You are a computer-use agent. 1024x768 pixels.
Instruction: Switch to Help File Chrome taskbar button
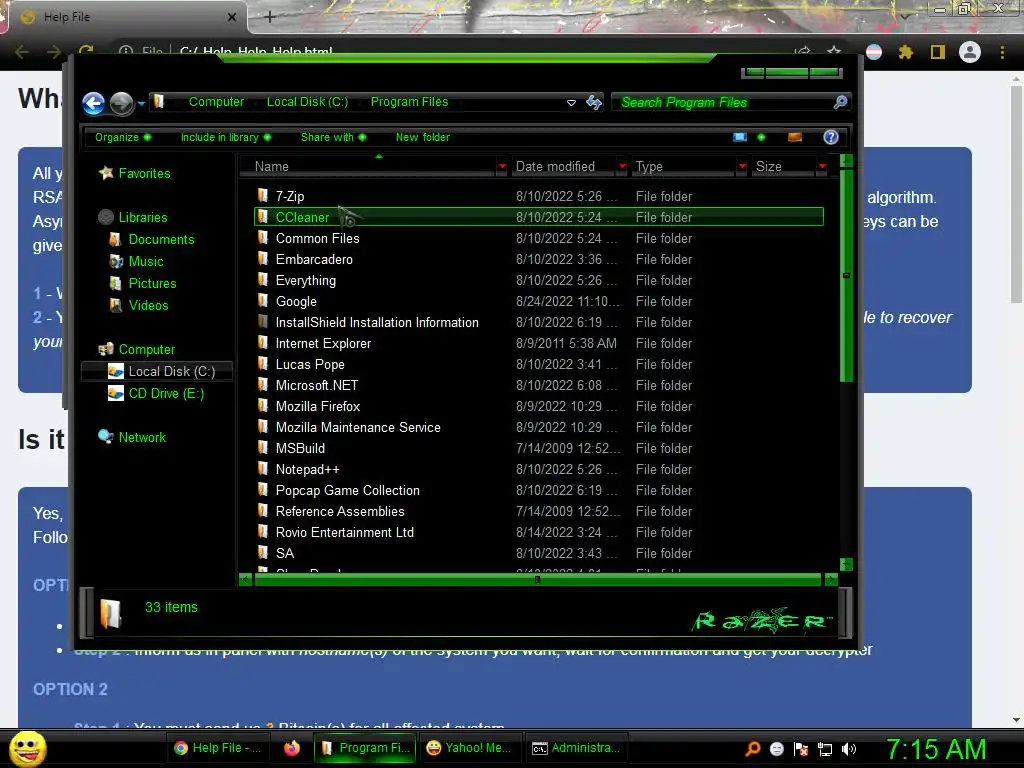tap(217, 748)
